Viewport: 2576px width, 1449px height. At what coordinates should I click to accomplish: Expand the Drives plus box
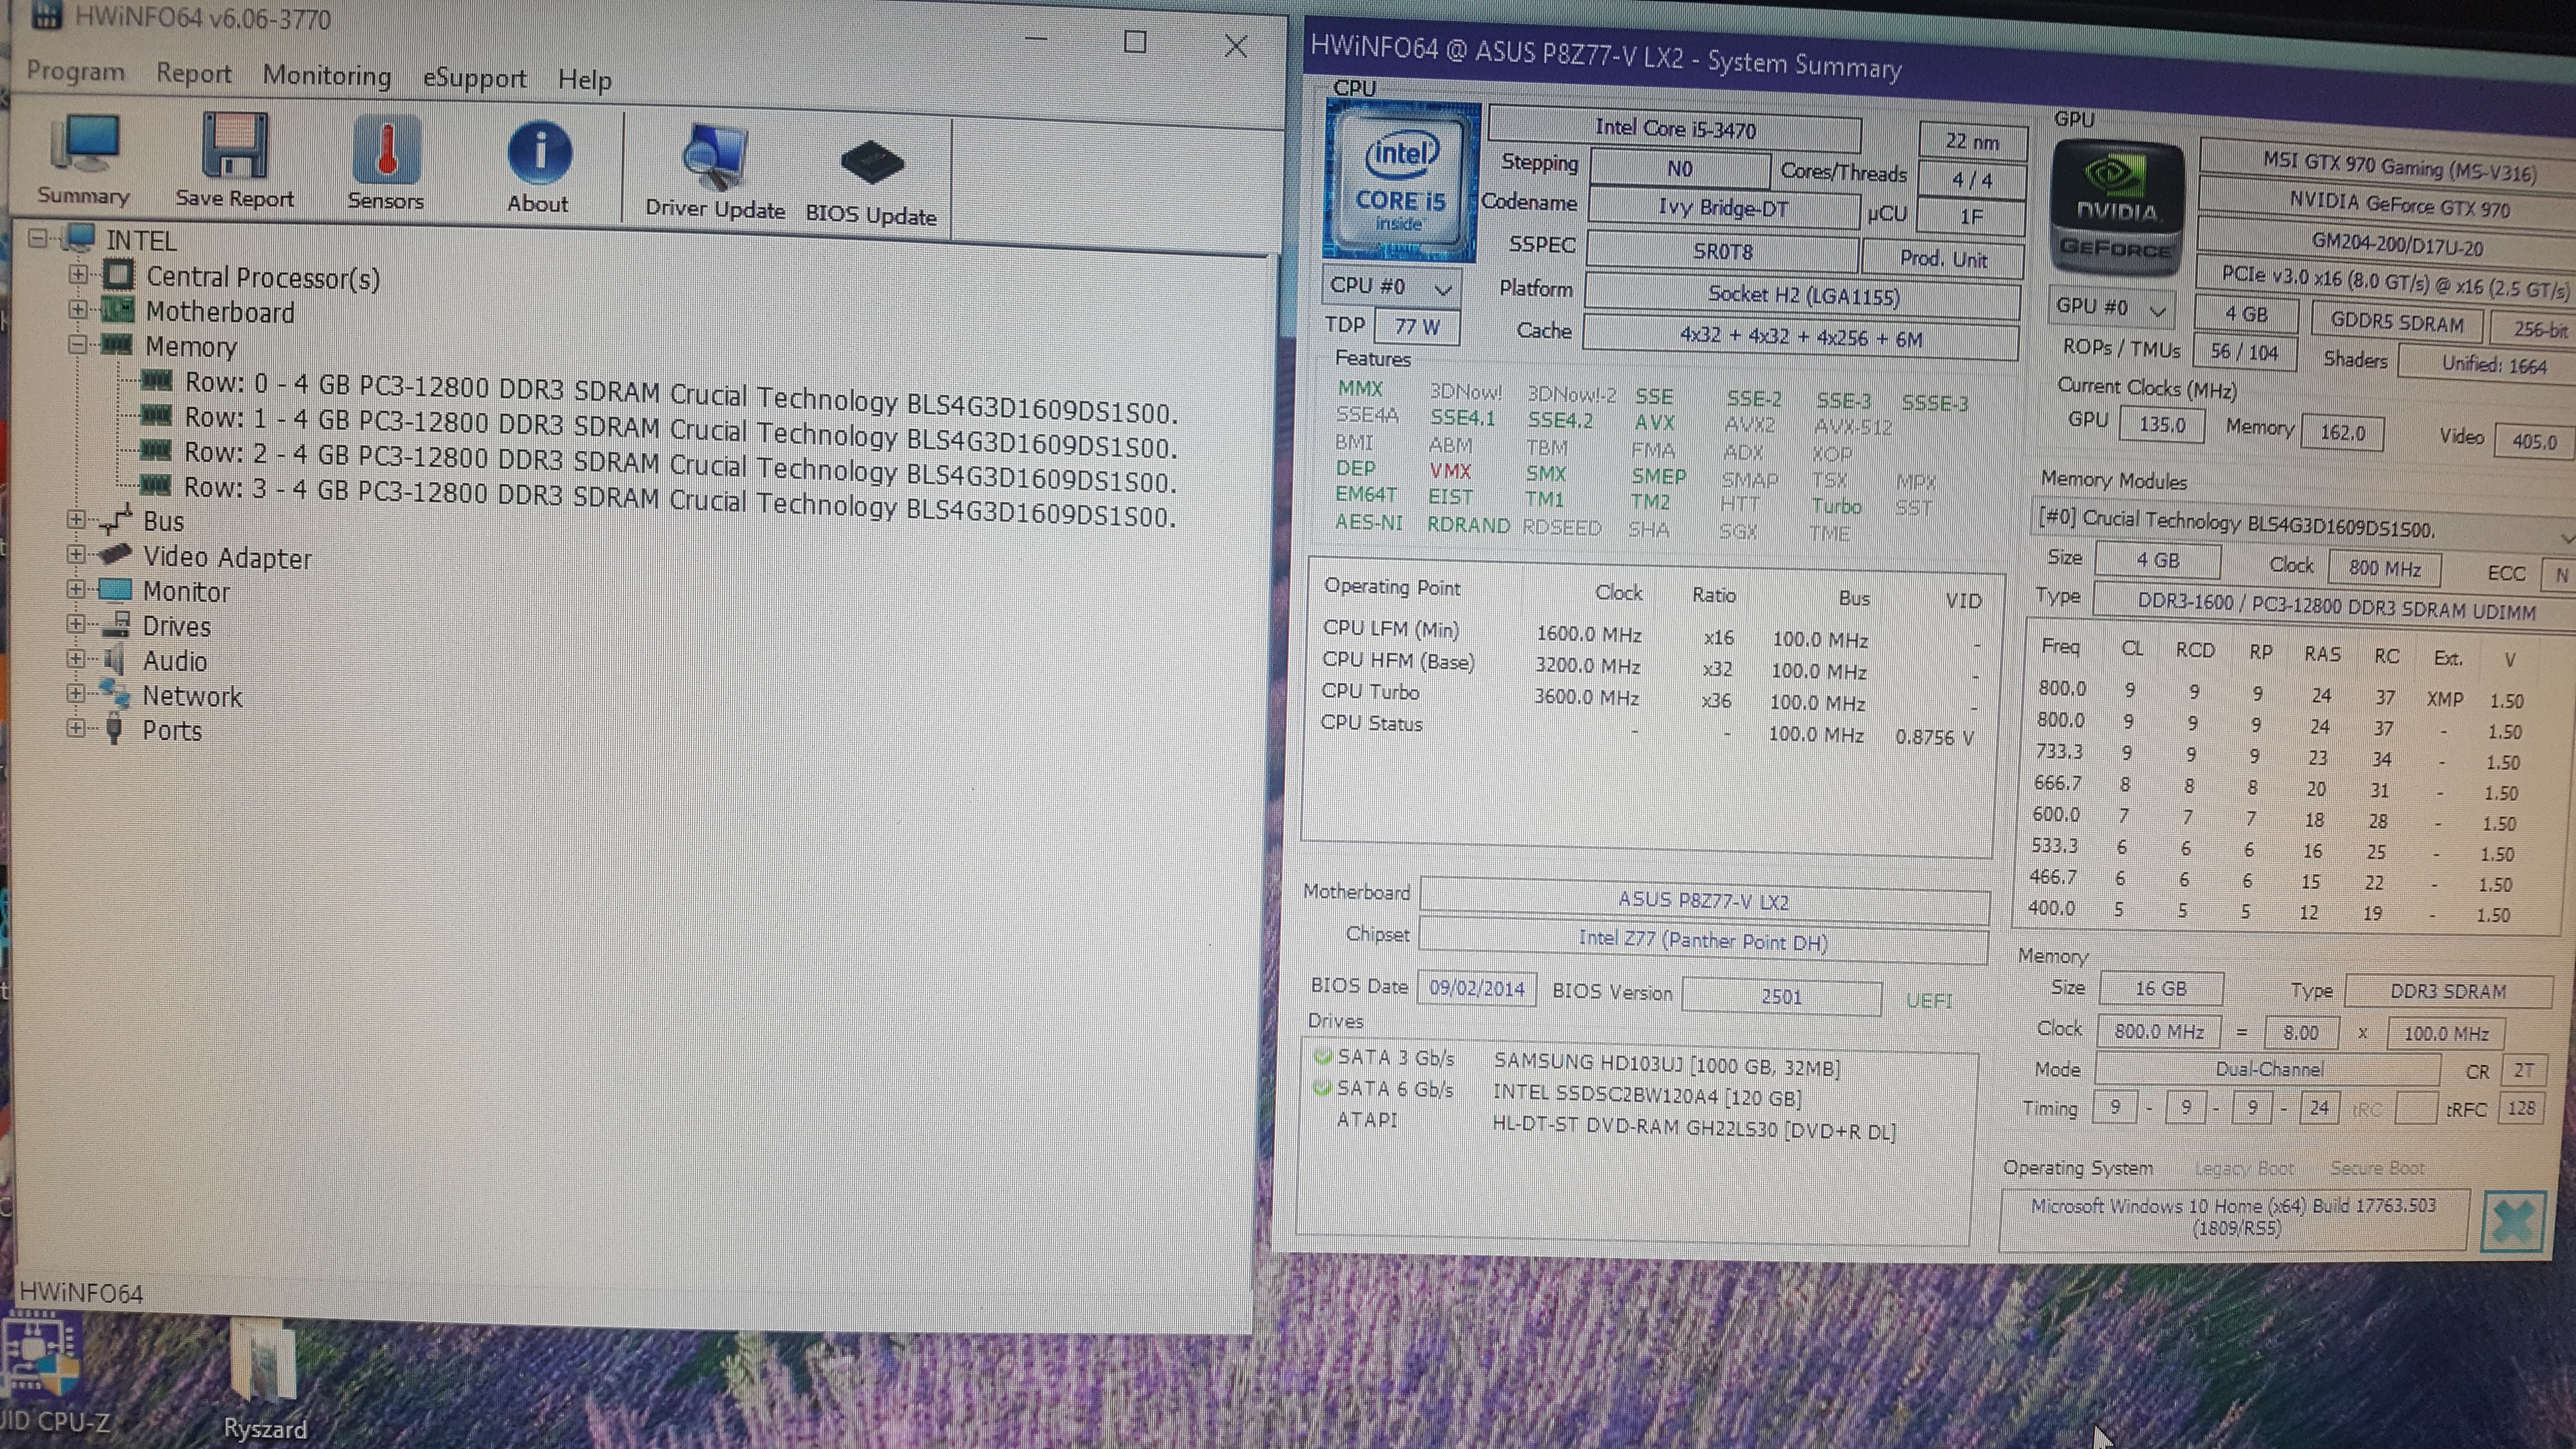75,624
